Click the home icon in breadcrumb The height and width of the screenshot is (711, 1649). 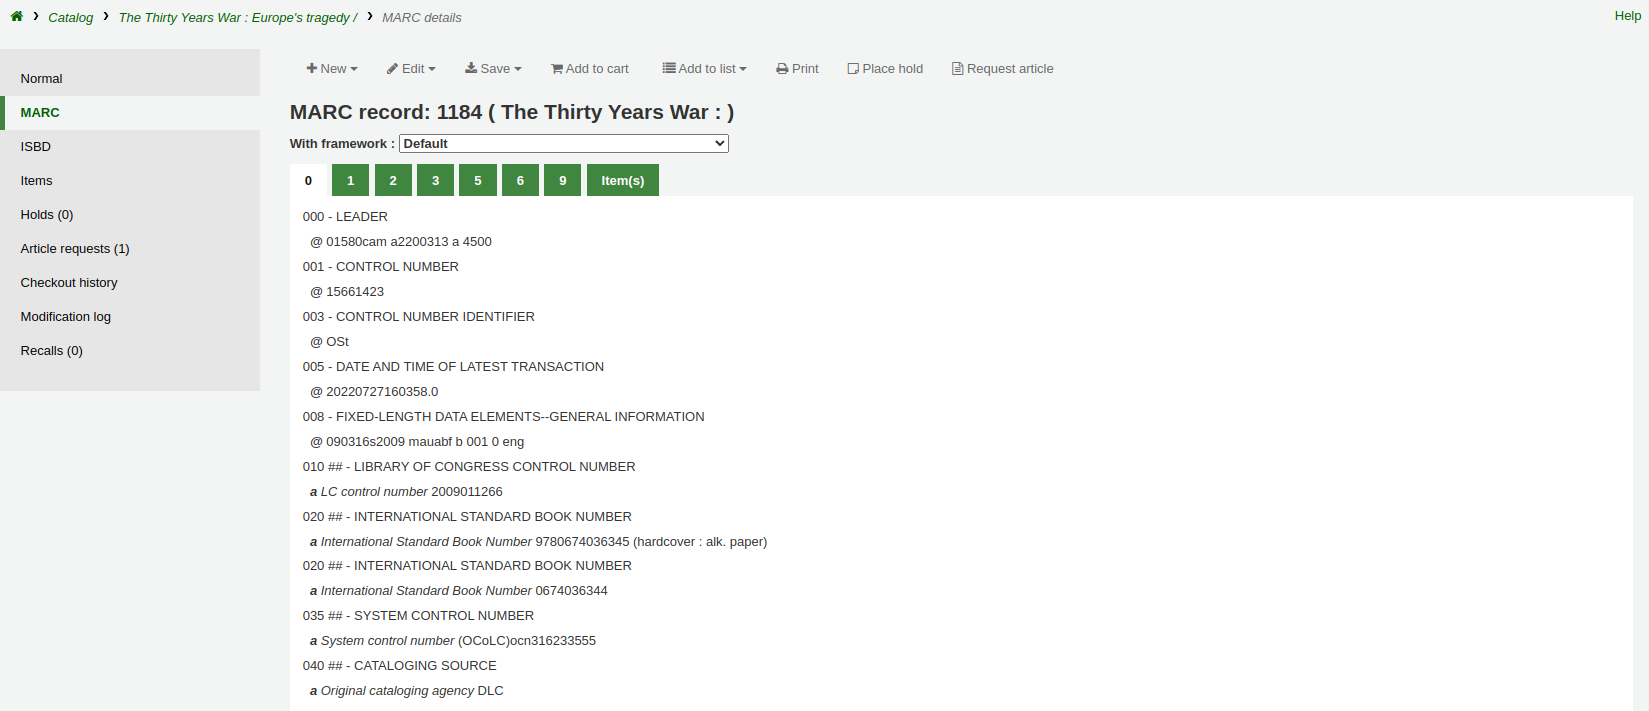[x=17, y=16]
